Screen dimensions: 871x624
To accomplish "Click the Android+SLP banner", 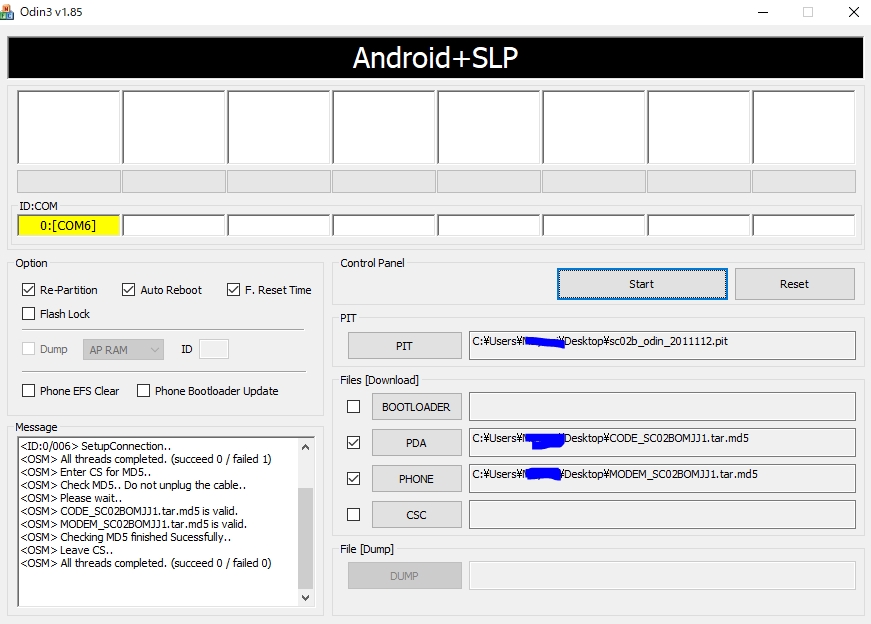I will [436, 58].
